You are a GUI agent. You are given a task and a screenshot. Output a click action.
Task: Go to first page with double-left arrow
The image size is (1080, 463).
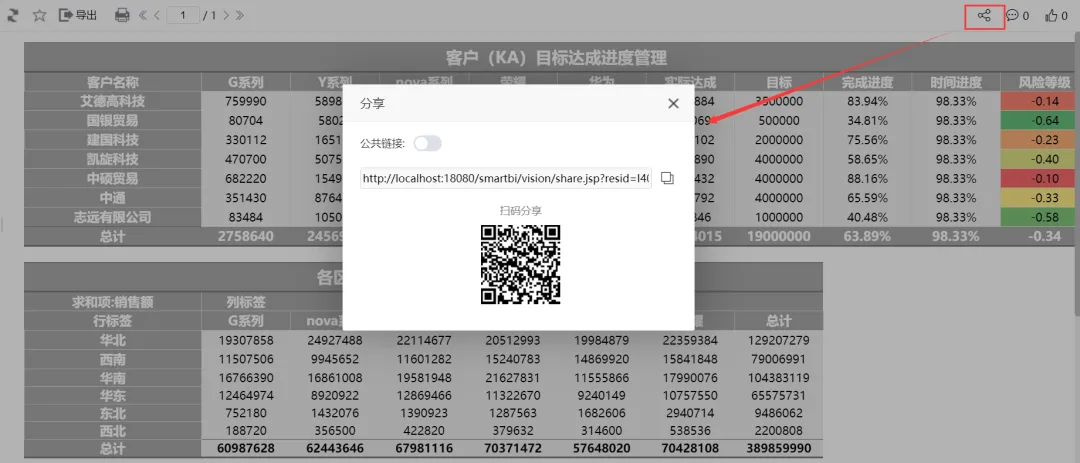143,15
